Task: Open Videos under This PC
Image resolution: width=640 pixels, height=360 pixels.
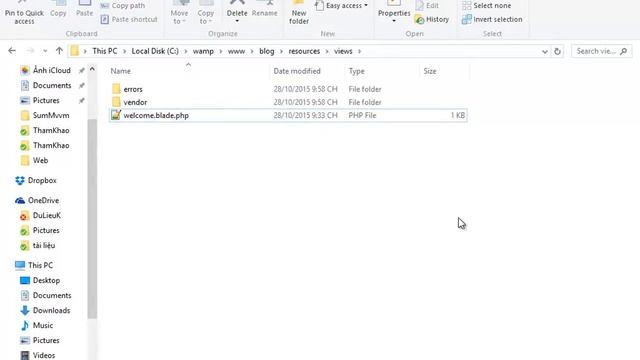Action: tap(38, 355)
